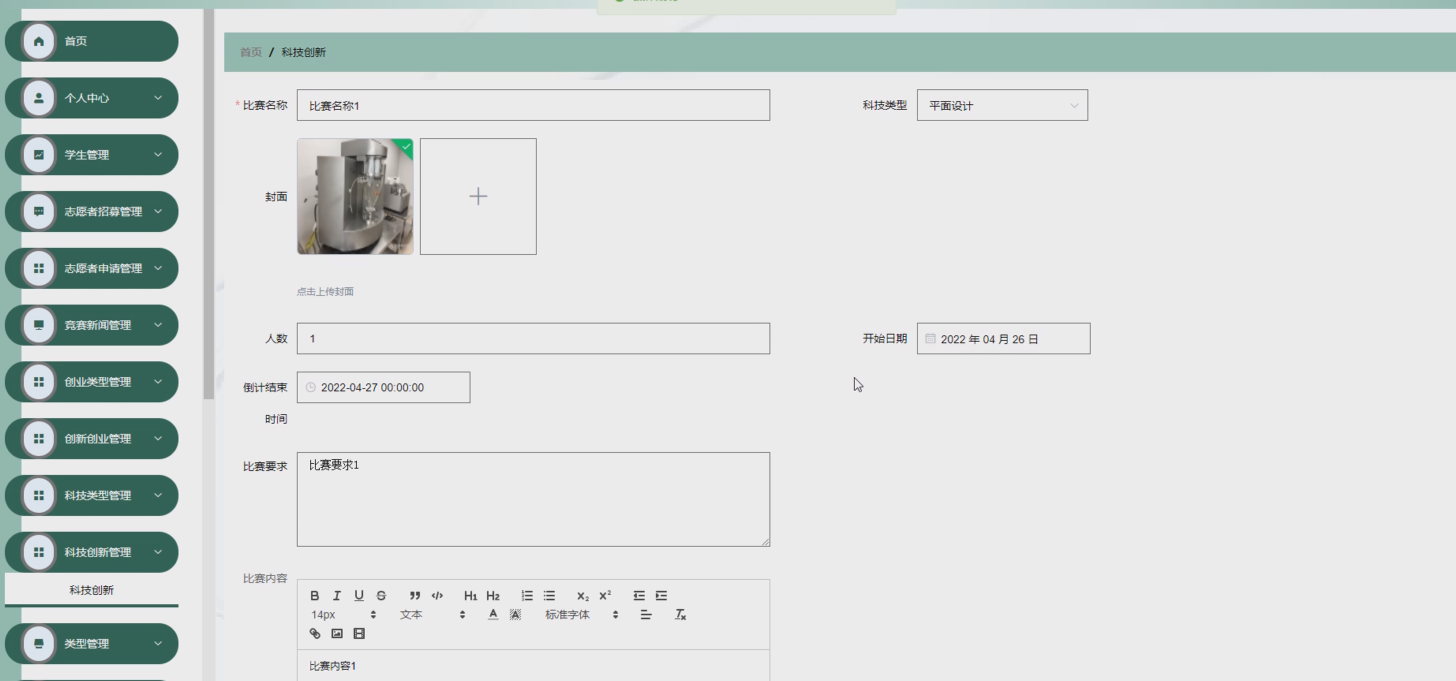Insert a hyperlink in the editor

pos(315,634)
